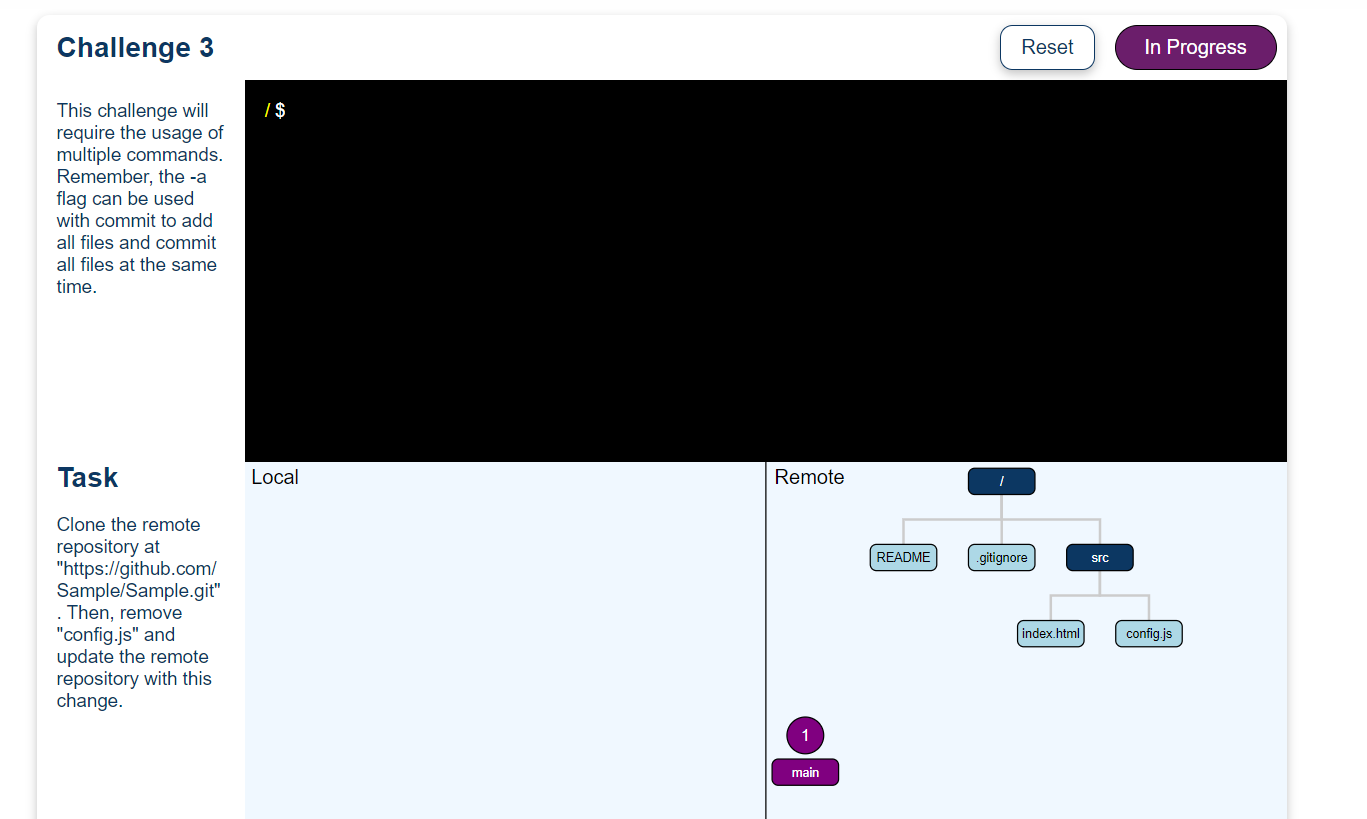Select the index.html file node

pyautogui.click(x=1050, y=633)
